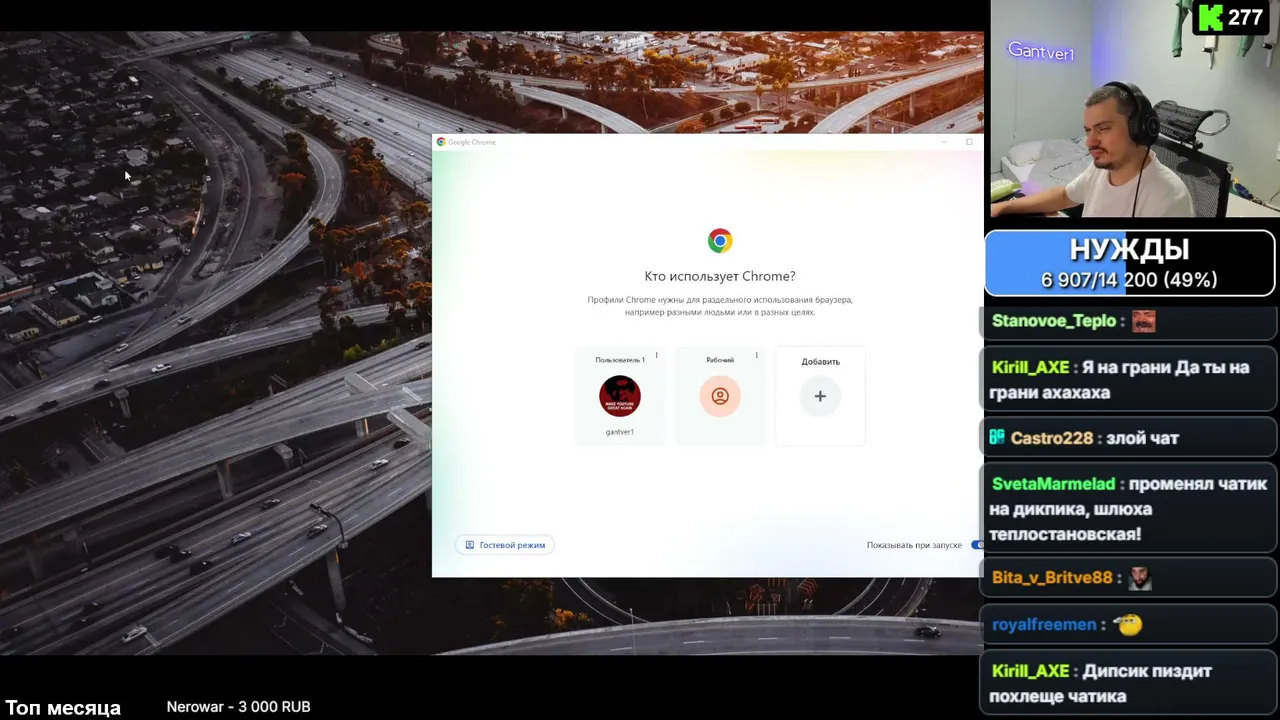Click the username Bita_v_Britve88 in chat
Viewport: 1280px width, 720px height.
tap(1052, 578)
